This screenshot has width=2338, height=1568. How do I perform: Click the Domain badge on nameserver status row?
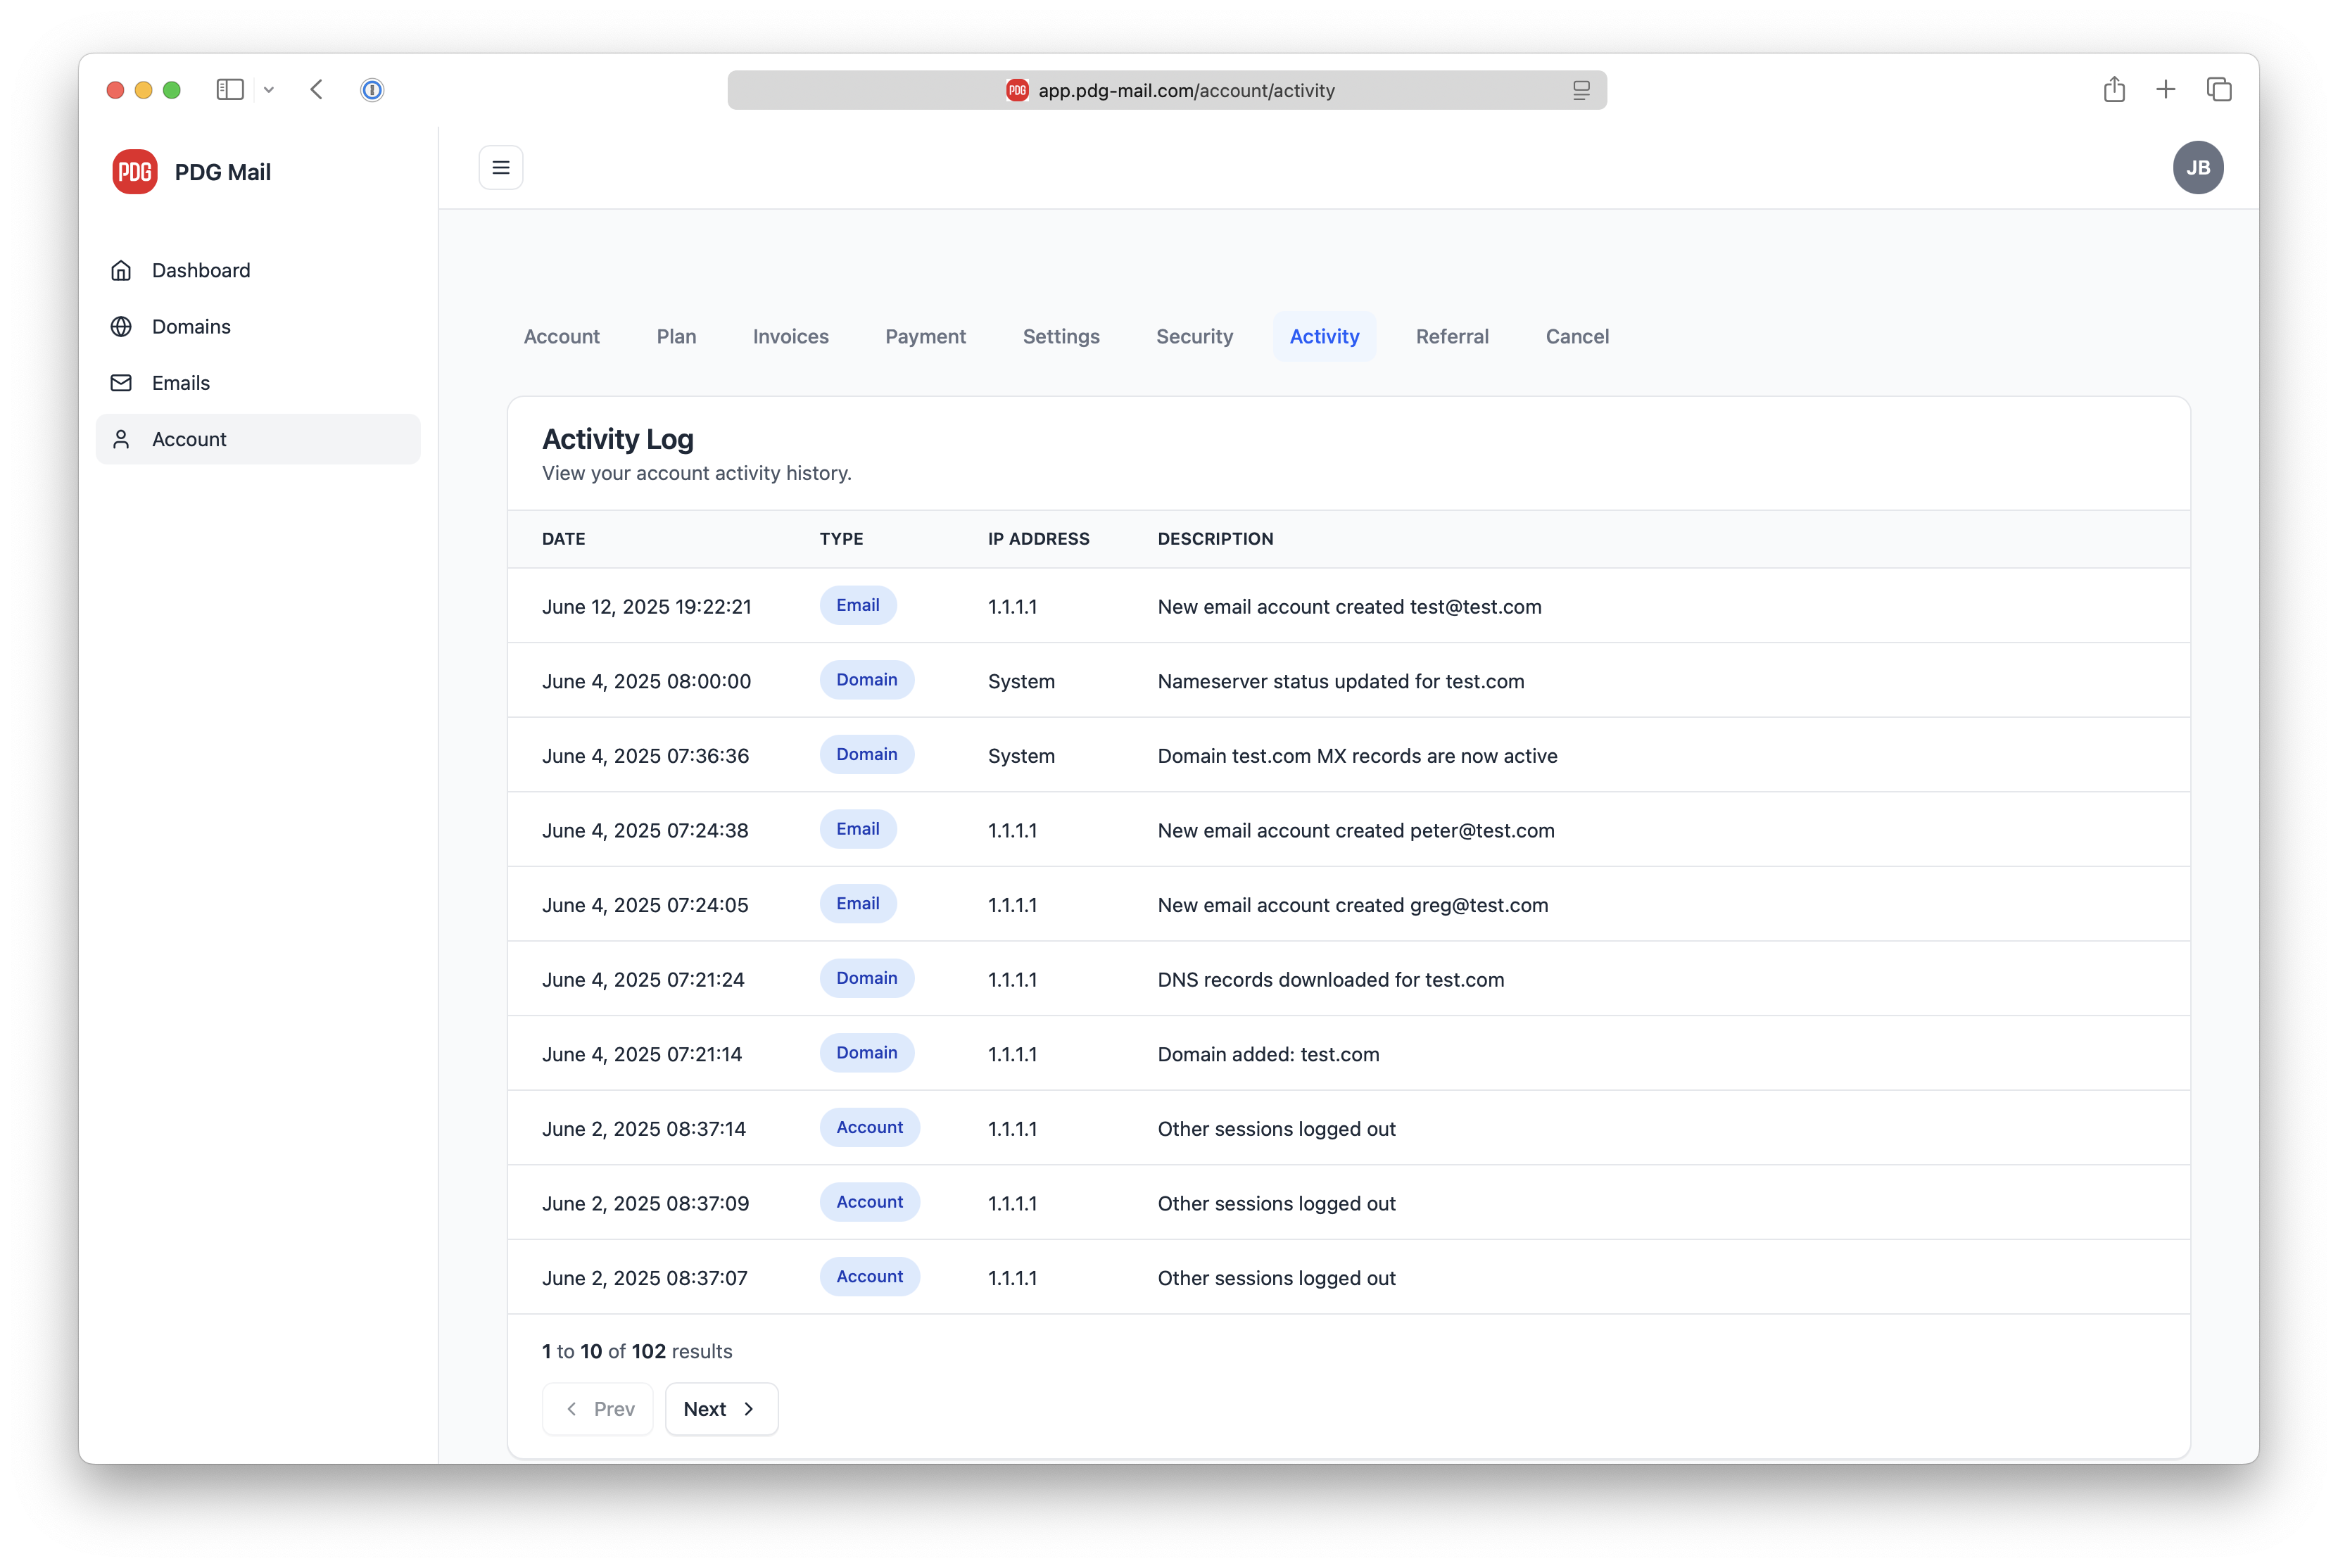pos(866,680)
